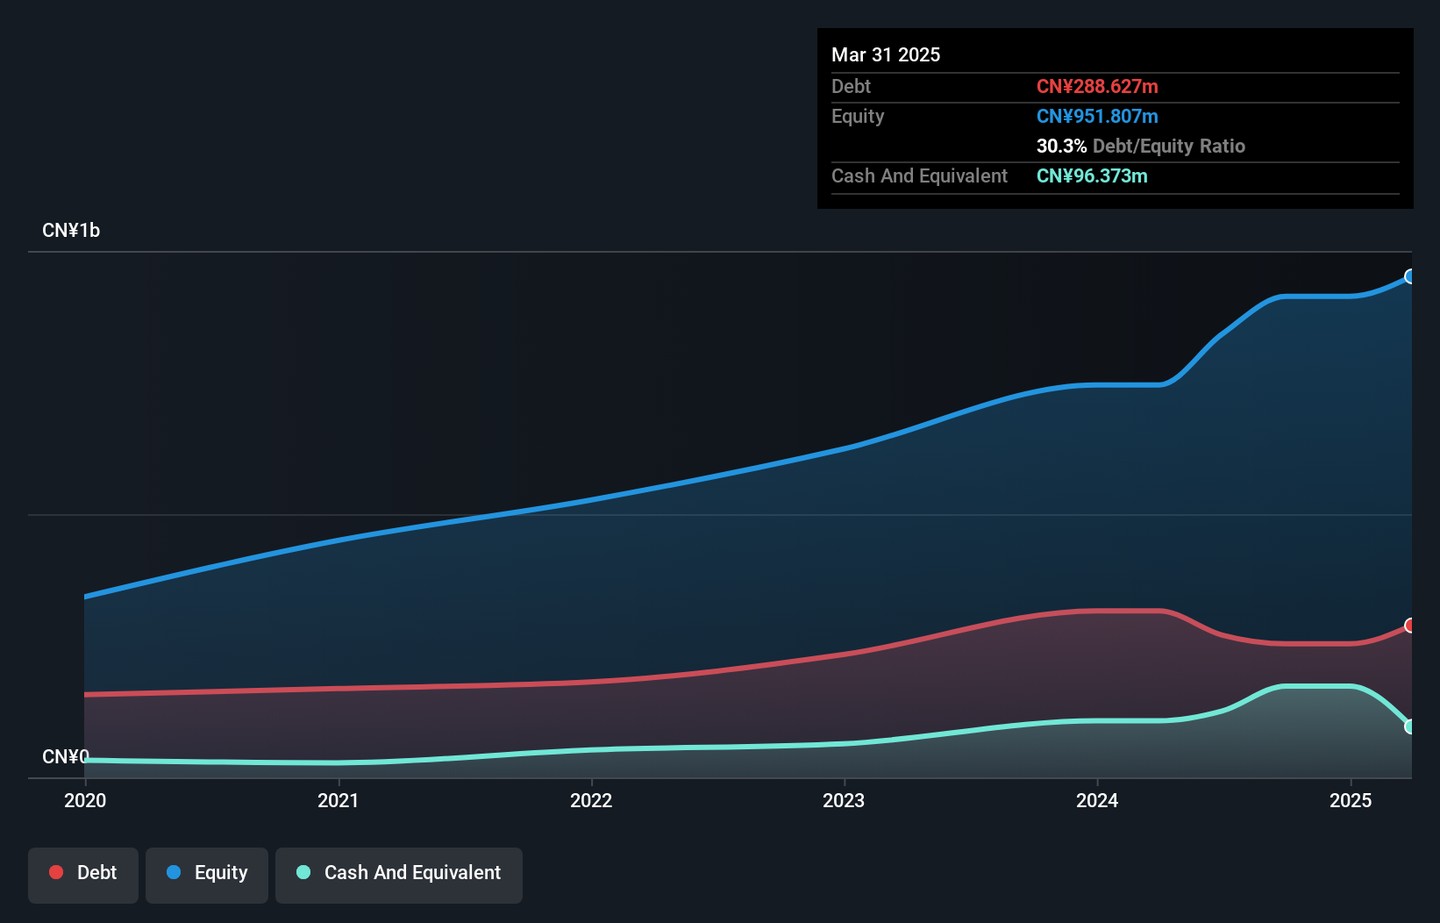1440x923 pixels.
Task: Click the 2020 x-axis label
Action: coord(85,800)
